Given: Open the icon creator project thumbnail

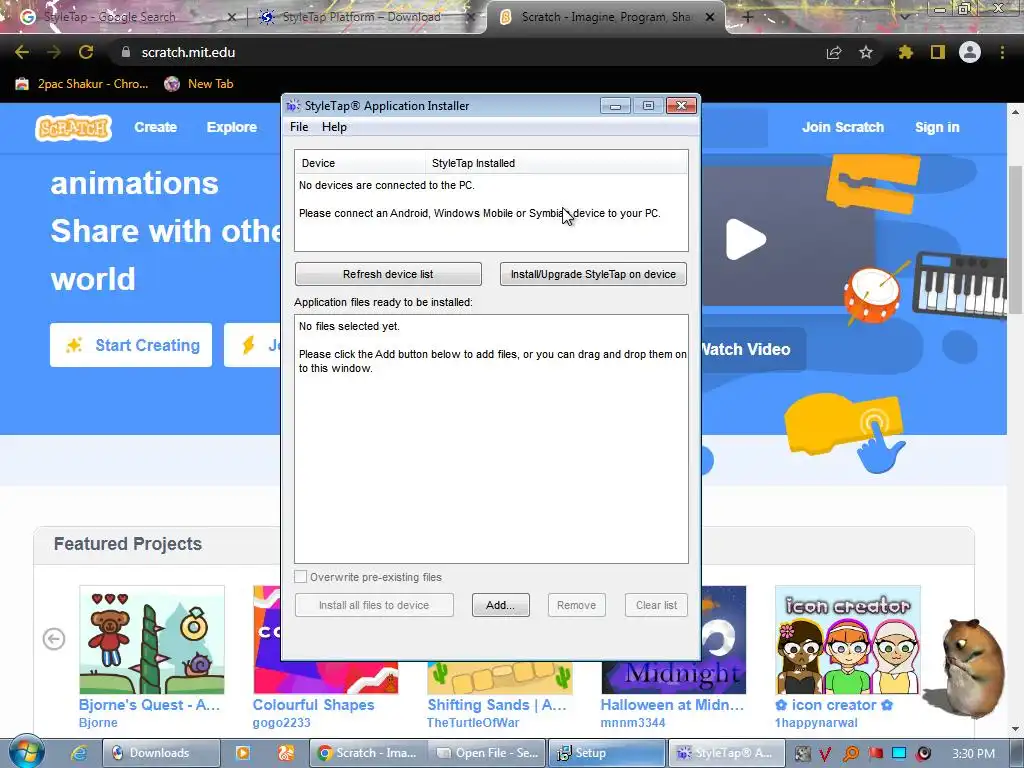Looking at the screenshot, I should [848, 640].
